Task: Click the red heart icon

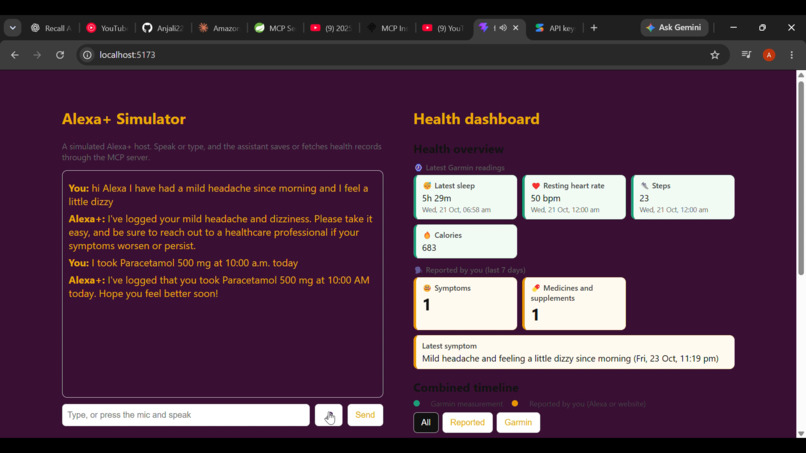Action: (x=536, y=186)
